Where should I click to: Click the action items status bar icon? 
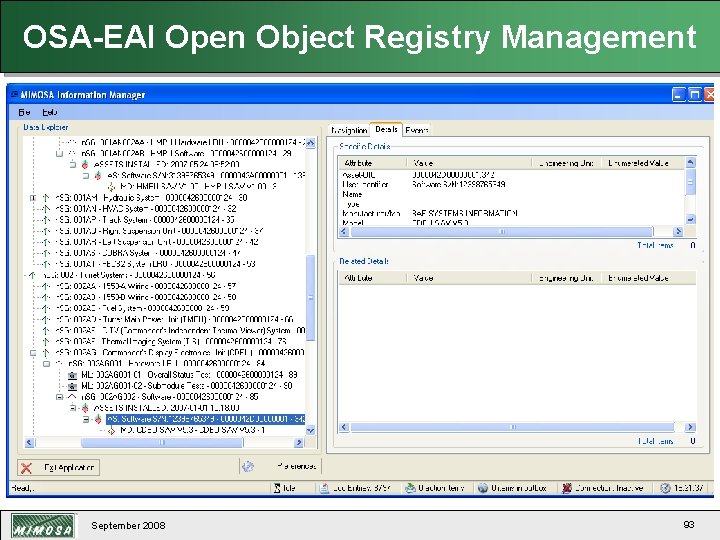tap(410, 488)
